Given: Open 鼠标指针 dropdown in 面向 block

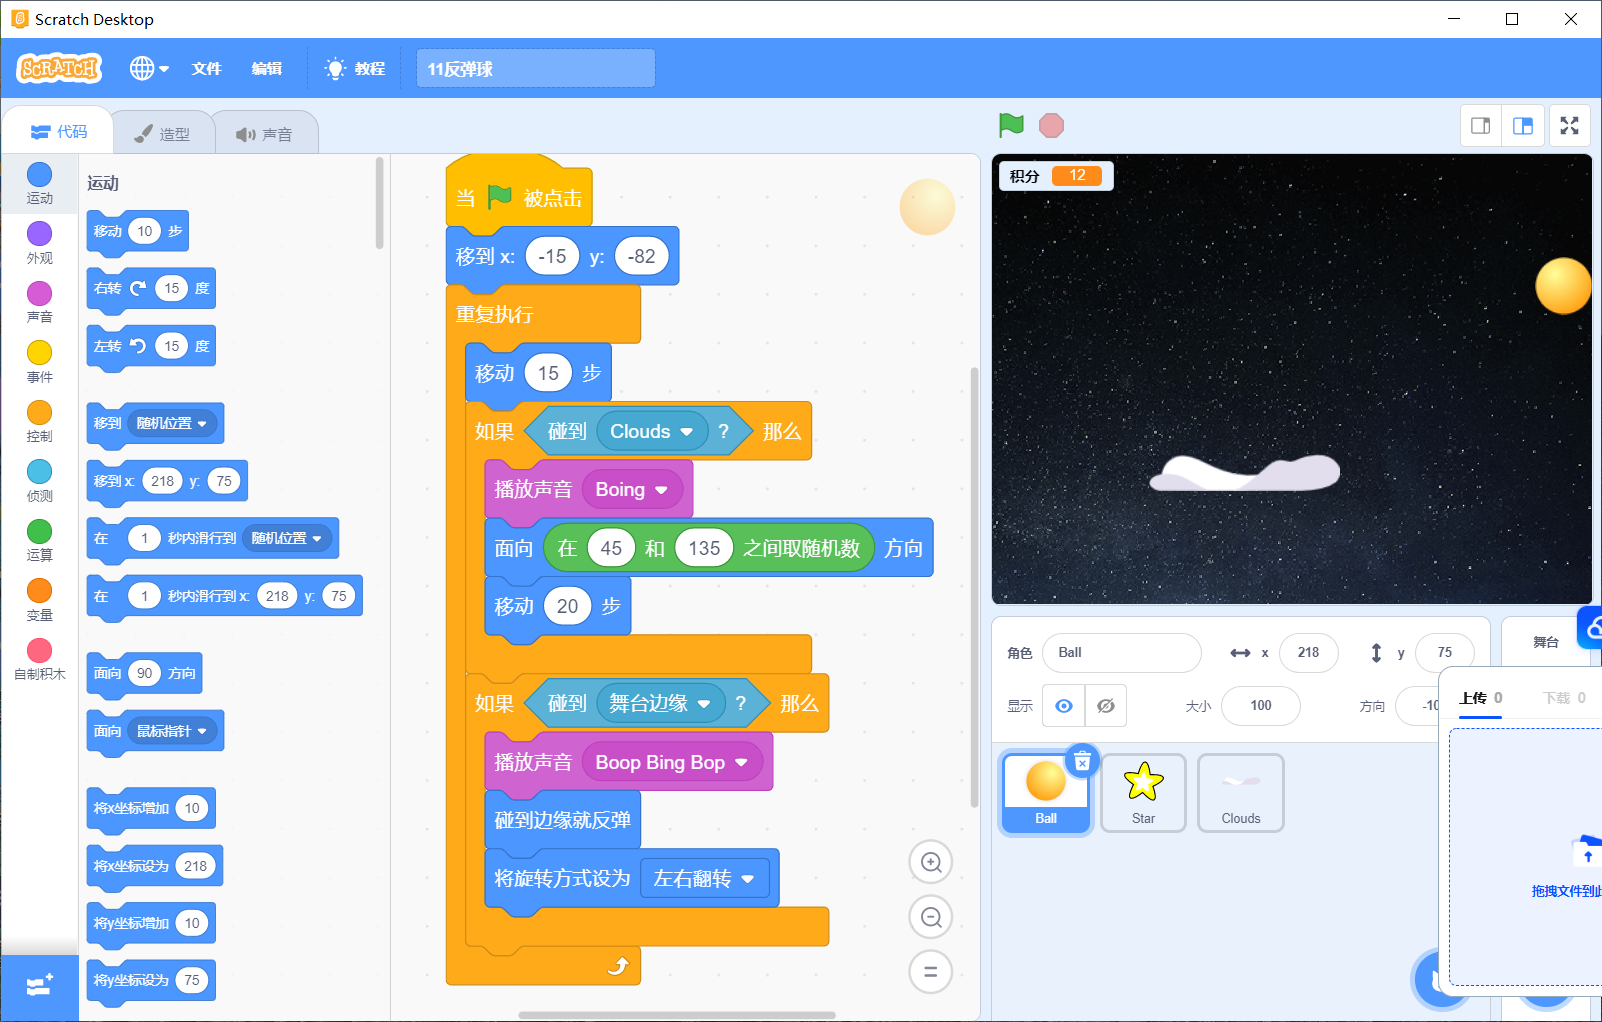Looking at the screenshot, I should [x=172, y=731].
